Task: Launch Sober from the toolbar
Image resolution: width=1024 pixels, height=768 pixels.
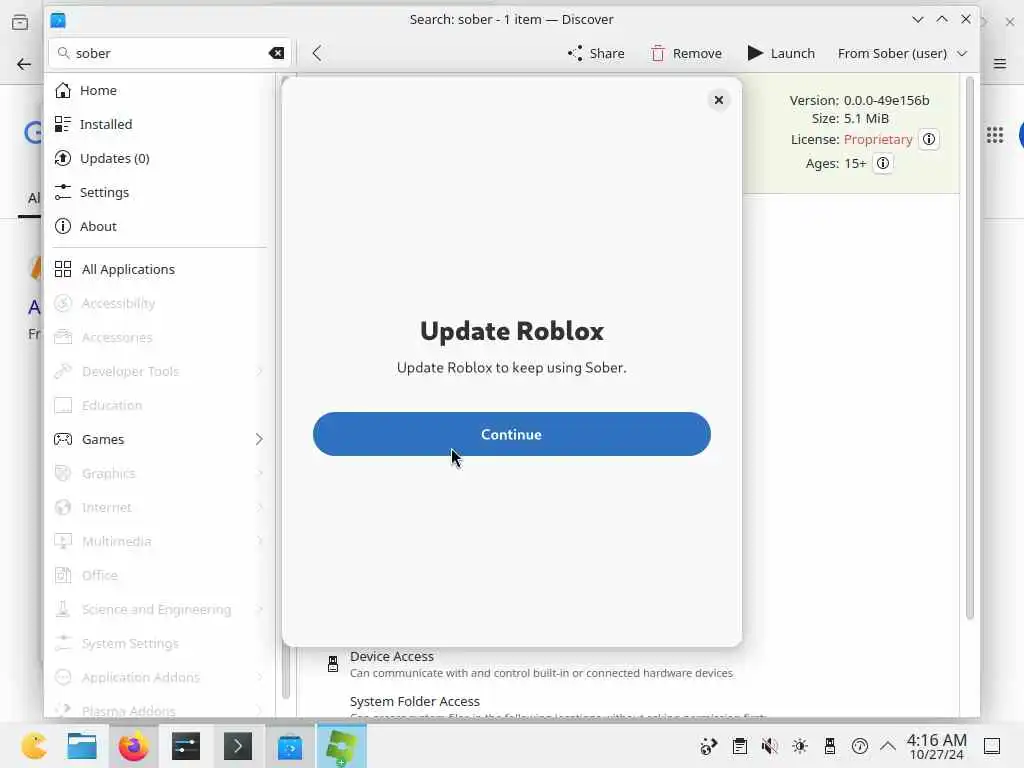Action: (781, 53)
